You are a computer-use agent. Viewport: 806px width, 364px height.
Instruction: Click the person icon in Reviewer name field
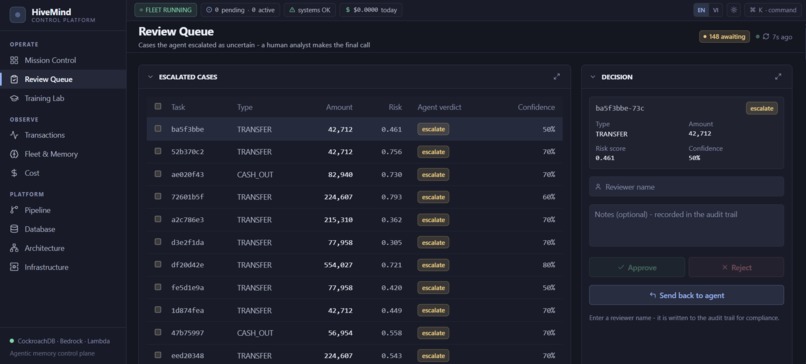tap(598, 187)
